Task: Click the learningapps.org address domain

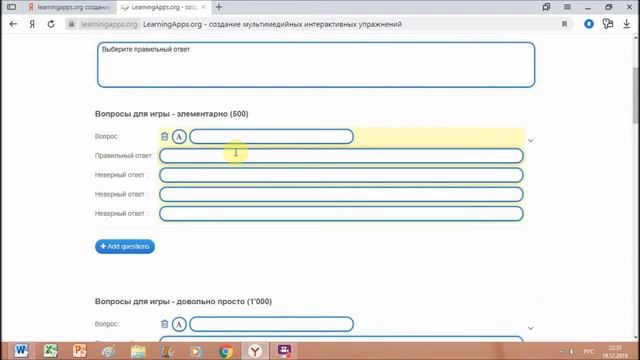Action: pyautogui.click(x=109, y=24)
